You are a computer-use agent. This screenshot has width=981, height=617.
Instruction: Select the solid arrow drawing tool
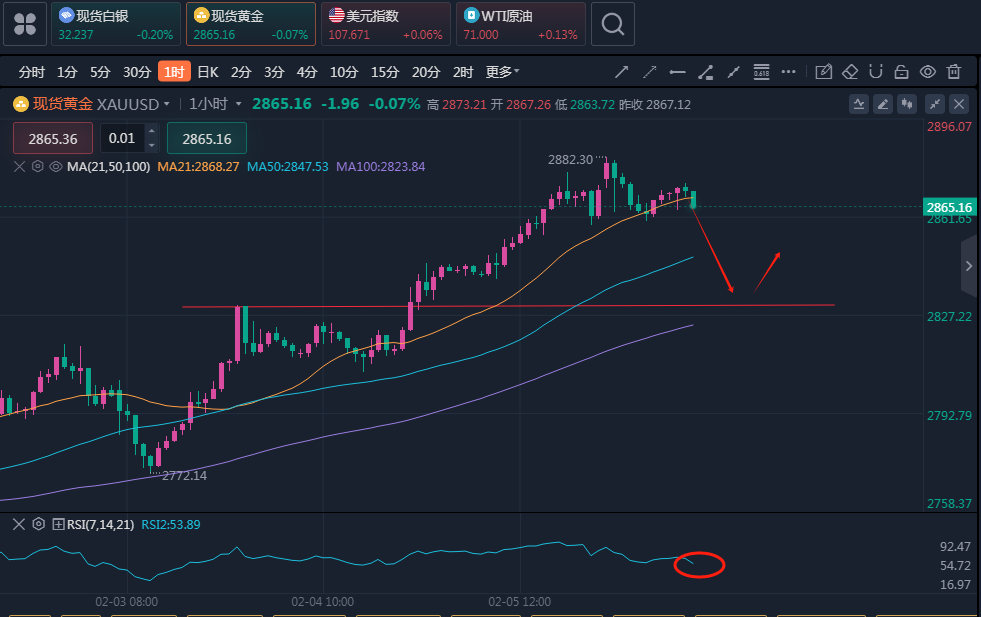[621, 72]
